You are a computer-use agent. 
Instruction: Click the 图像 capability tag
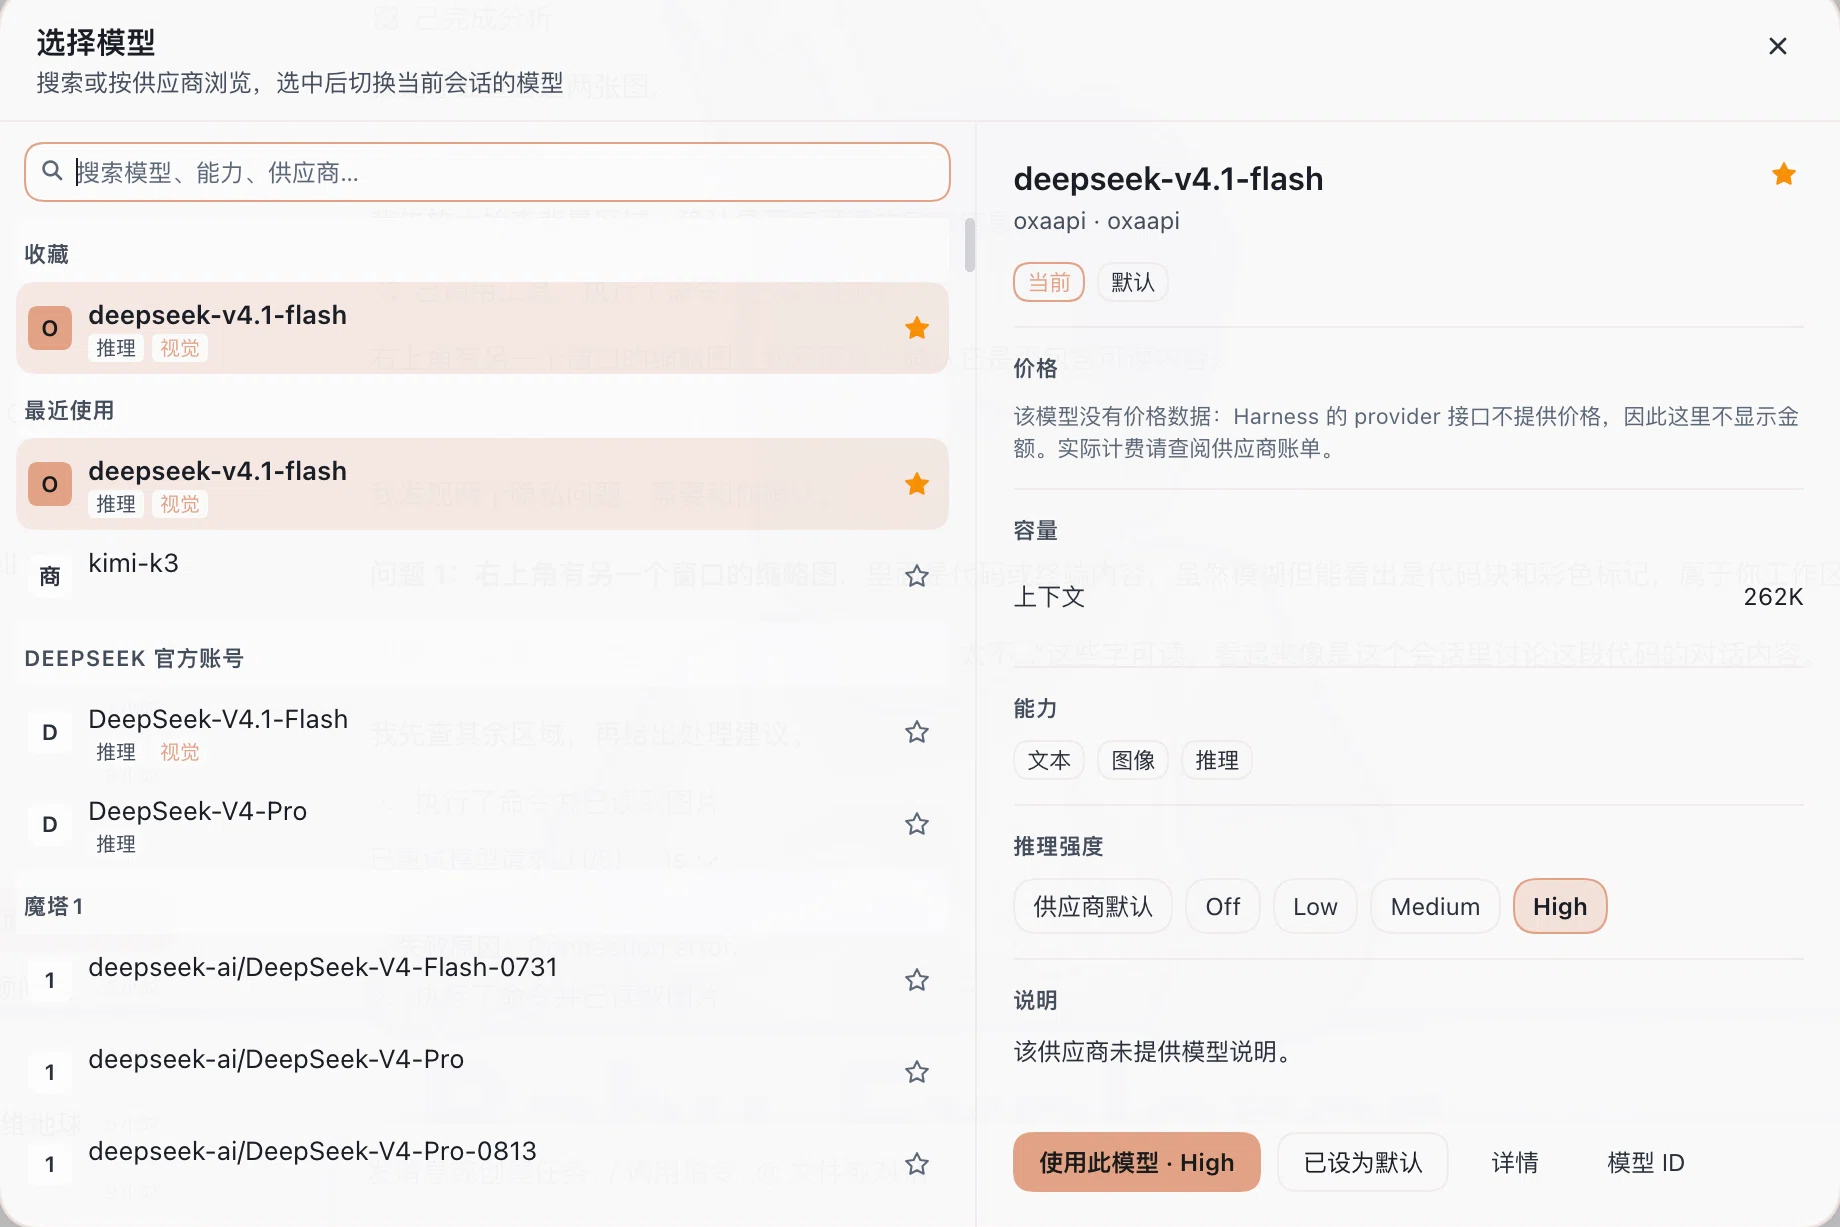point(1133,760)
